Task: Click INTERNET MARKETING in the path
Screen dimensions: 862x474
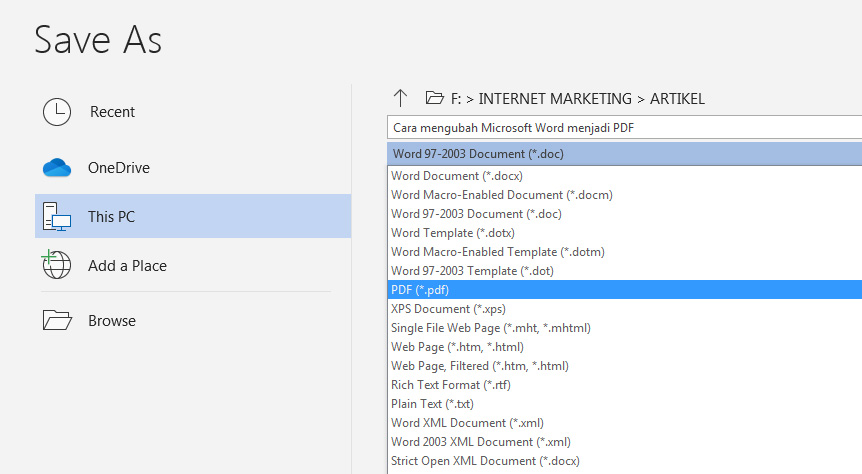Action: (x=555, y=99)
